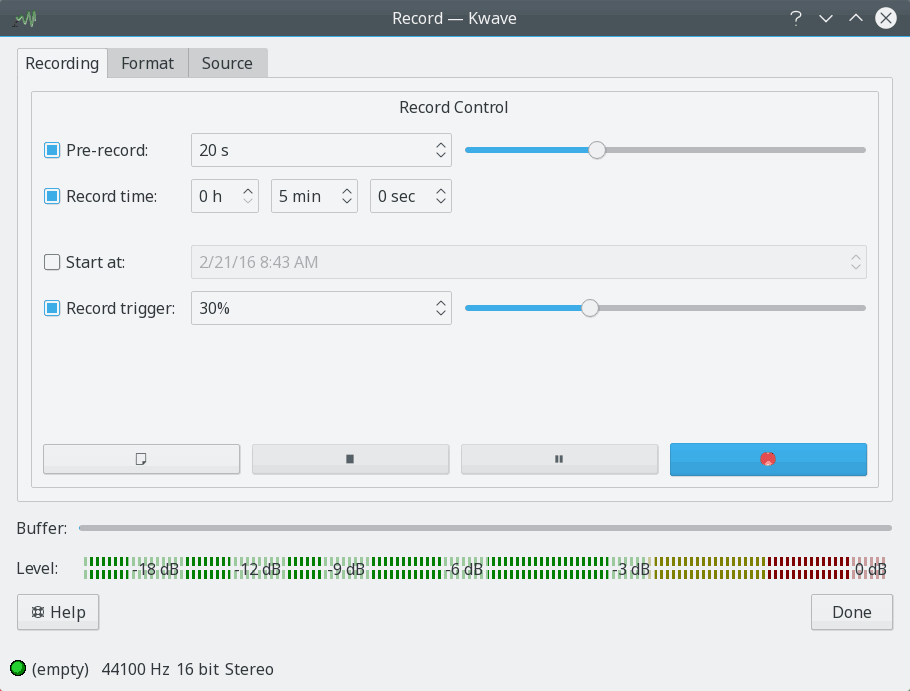
Task: Click the stop recording button
Action: pyautogui.click(x=351, y=460)
